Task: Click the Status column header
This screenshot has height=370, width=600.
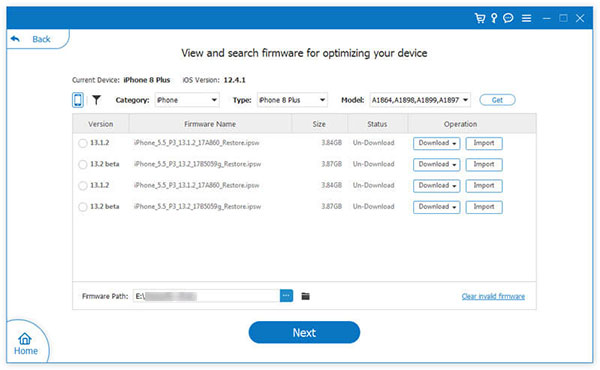Action: pyautogui.click(x=377, y=124)
